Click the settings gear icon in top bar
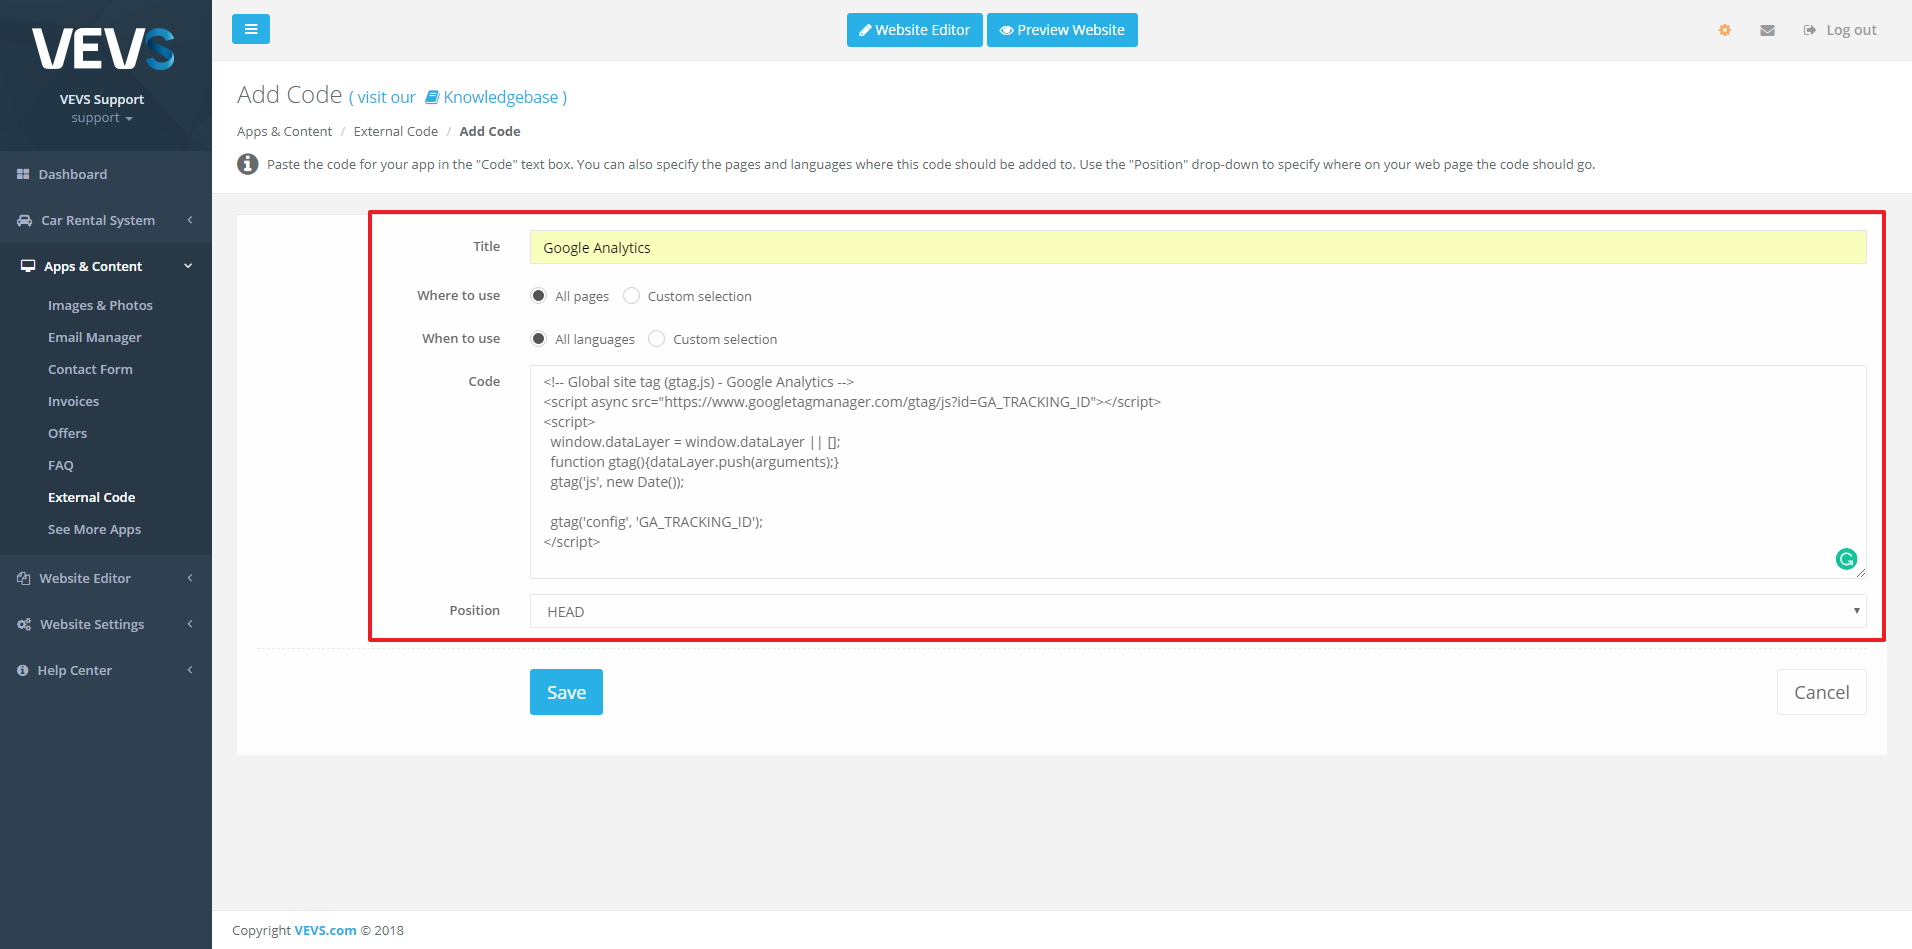1912x949 pixels. click(1724, 30)
